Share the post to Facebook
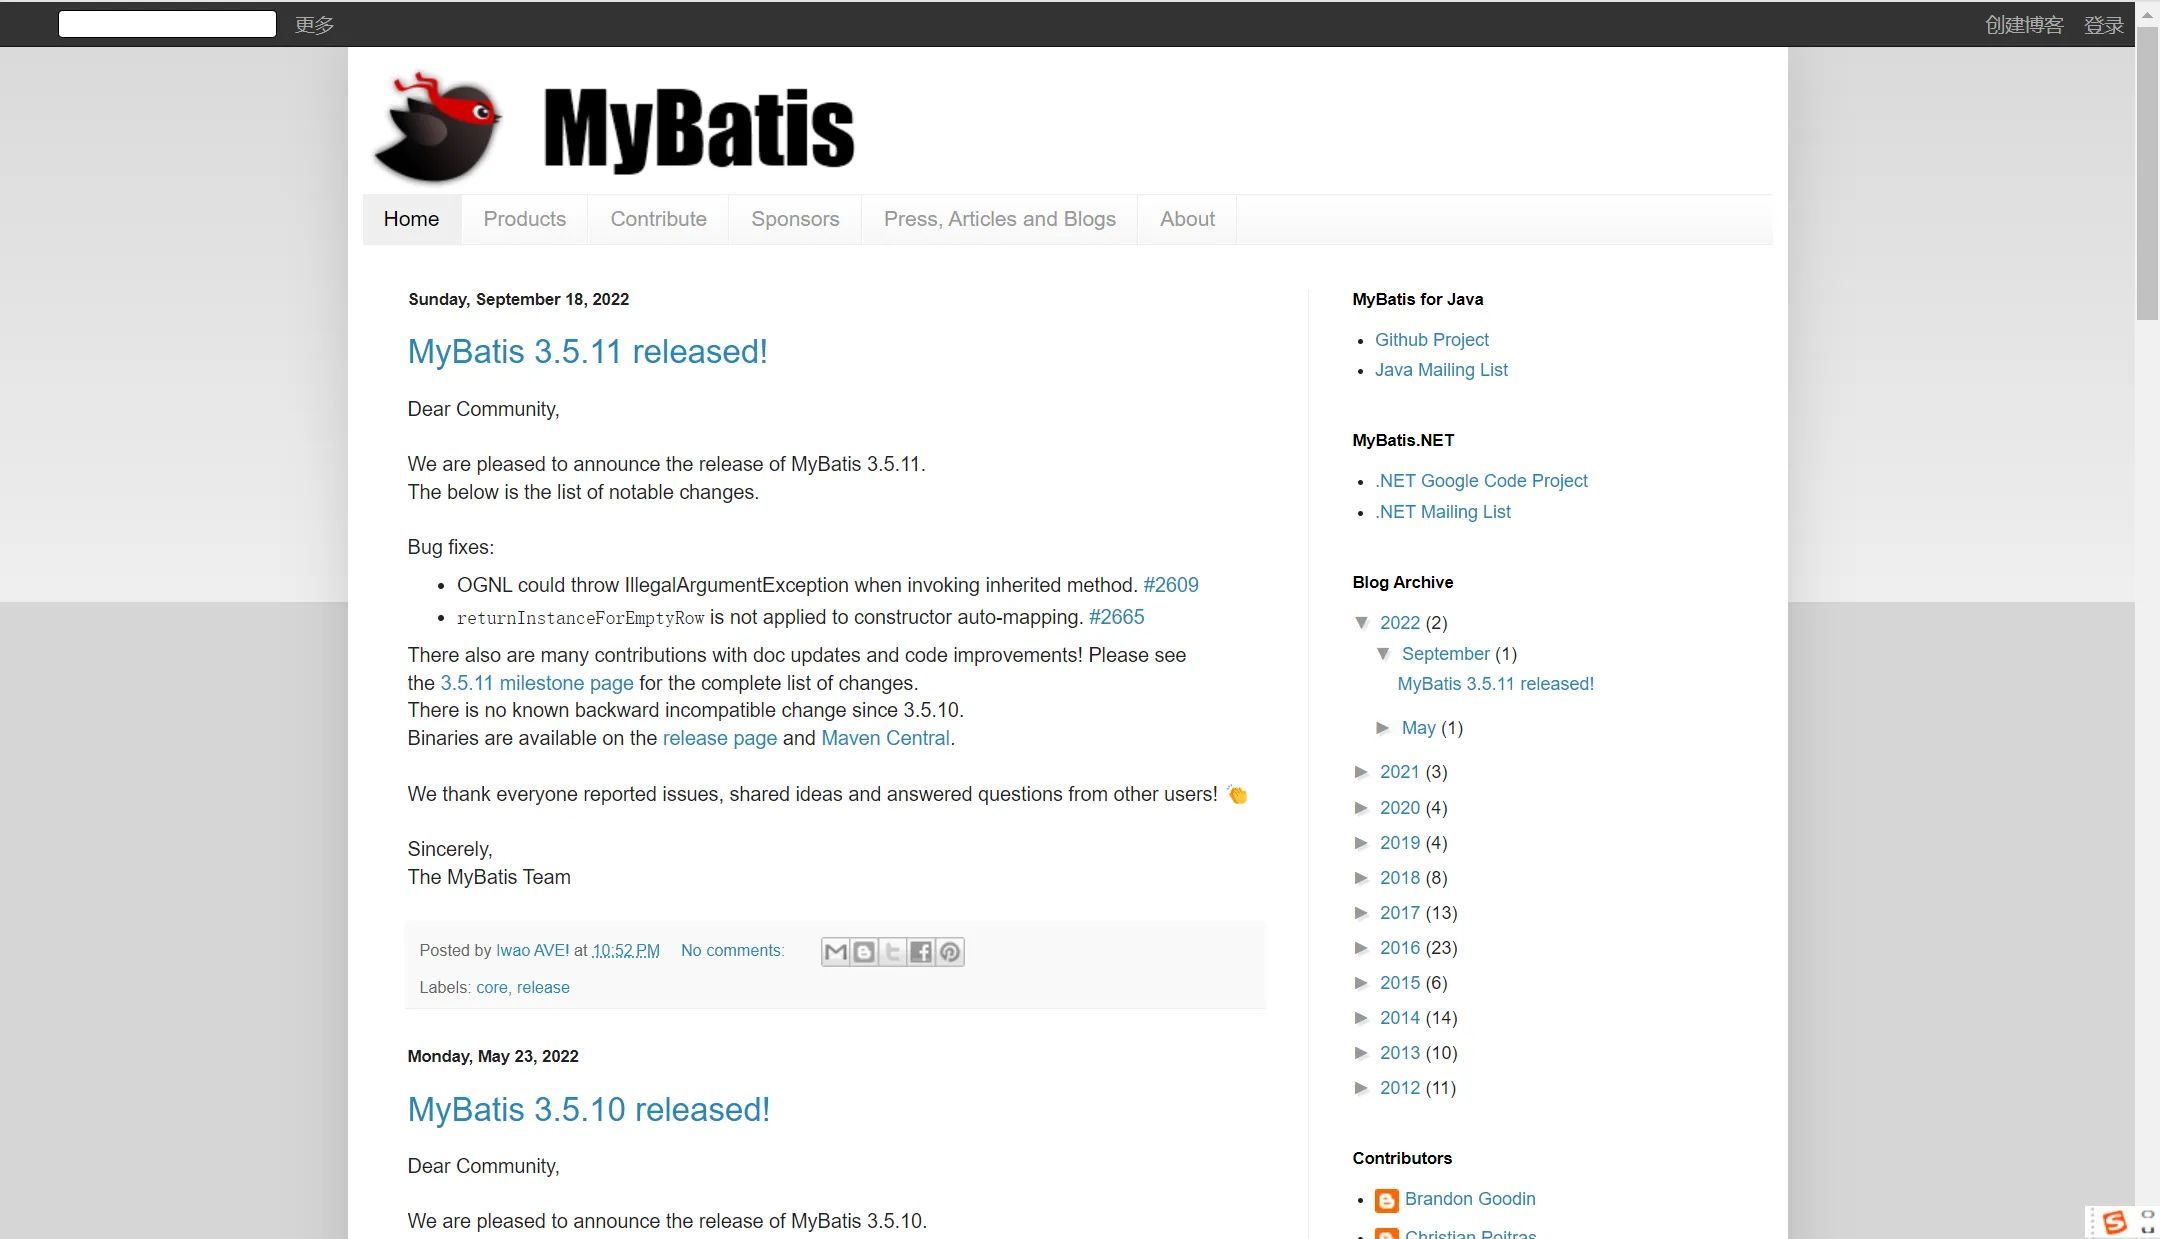Viewport: 2160px width, 1239px height. [921, 951]
